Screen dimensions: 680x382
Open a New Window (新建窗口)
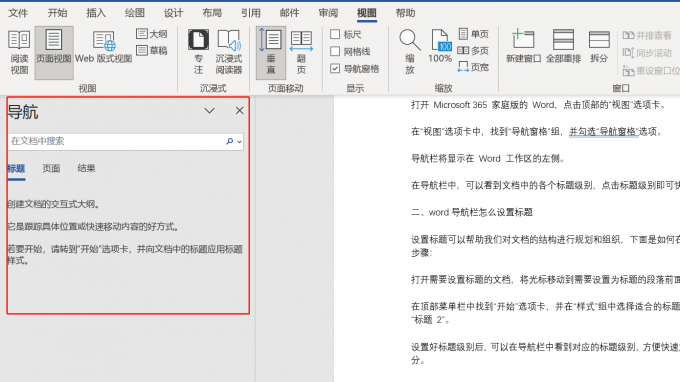[x=523, y=46]
